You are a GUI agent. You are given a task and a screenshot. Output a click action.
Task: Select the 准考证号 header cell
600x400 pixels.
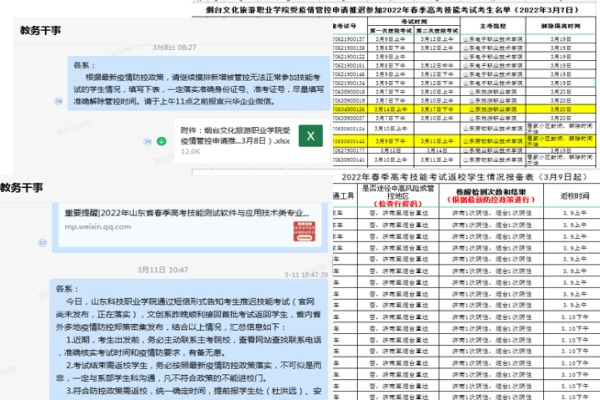pos(349,26)
